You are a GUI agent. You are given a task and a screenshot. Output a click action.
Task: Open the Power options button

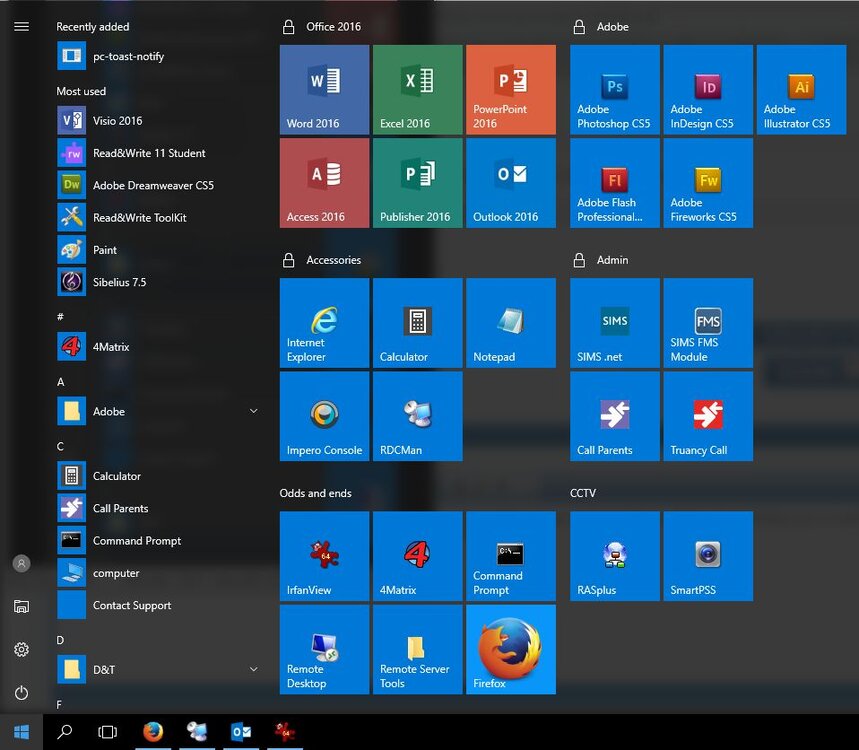click(21, 693)
